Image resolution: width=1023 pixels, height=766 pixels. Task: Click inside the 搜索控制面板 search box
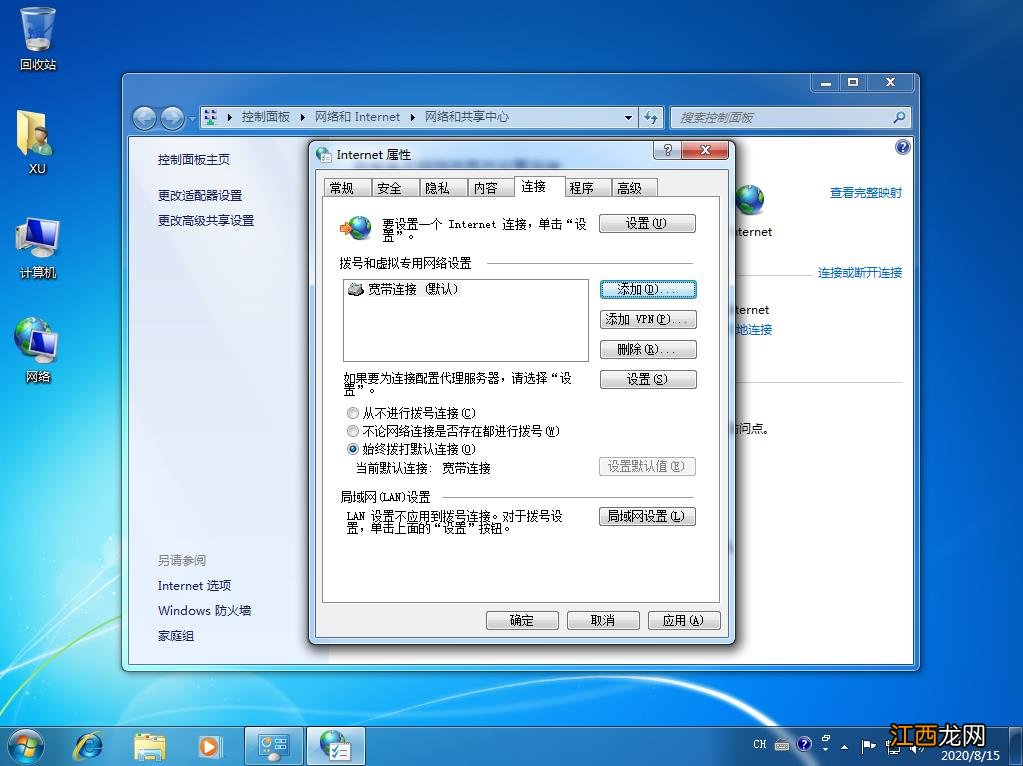(x=790, y=117)
